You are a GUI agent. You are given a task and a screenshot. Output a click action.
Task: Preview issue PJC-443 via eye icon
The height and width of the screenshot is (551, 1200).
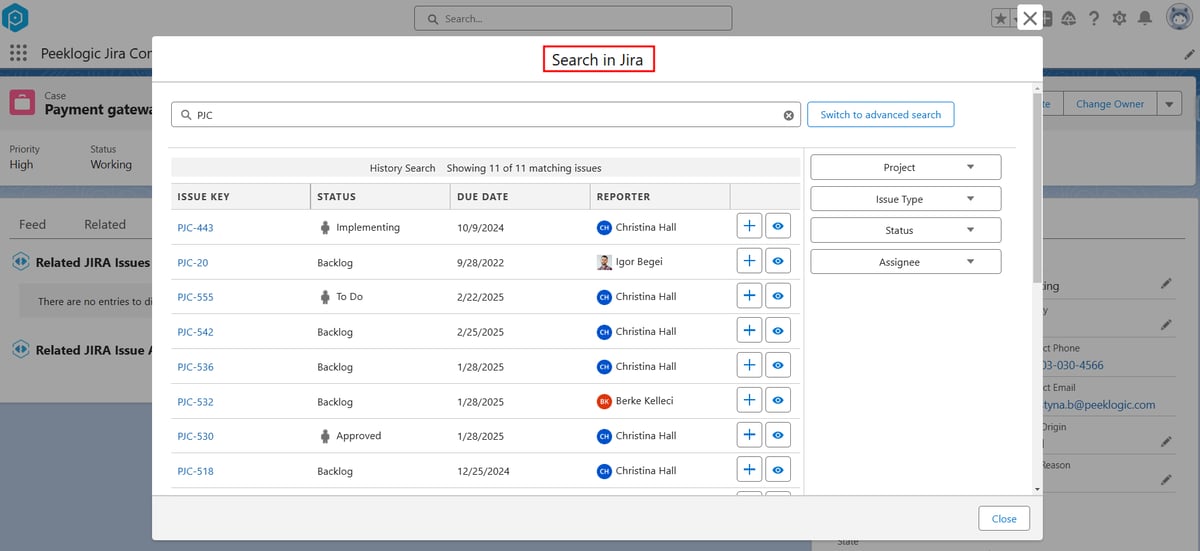coord(778,227)
